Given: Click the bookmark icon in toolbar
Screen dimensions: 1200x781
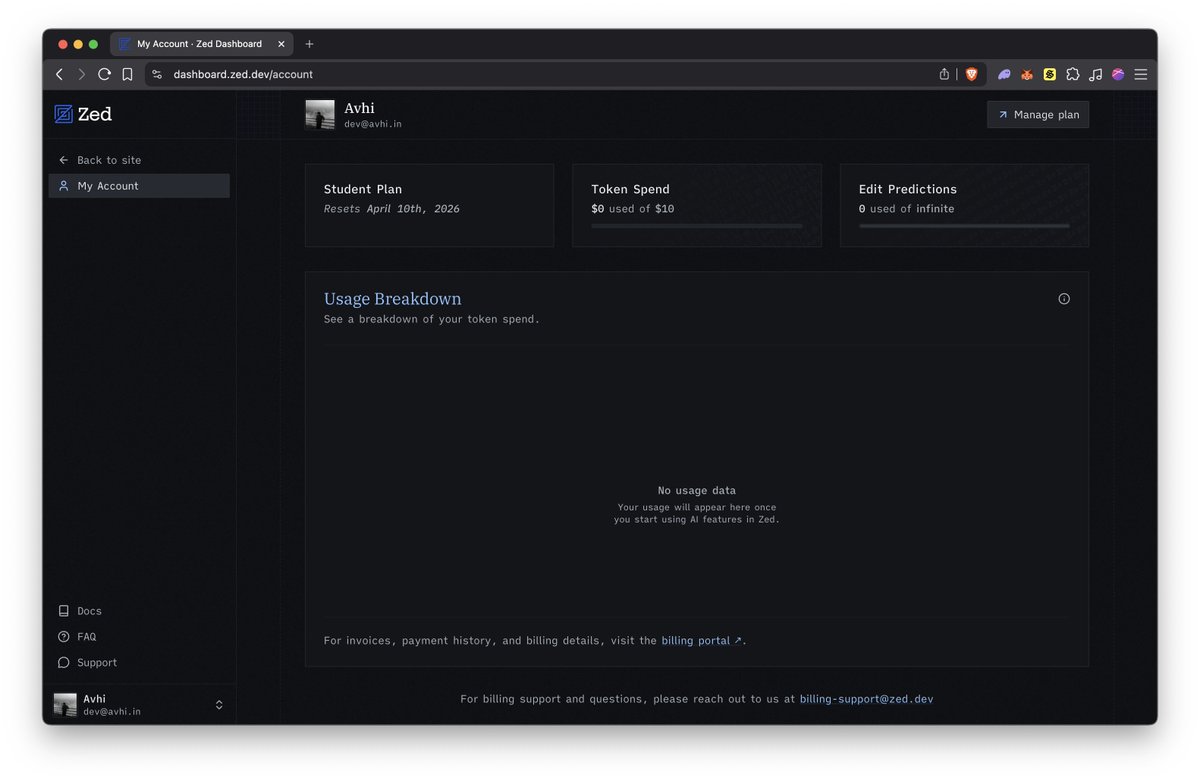Looking at the screenshot, I should 127,74.
